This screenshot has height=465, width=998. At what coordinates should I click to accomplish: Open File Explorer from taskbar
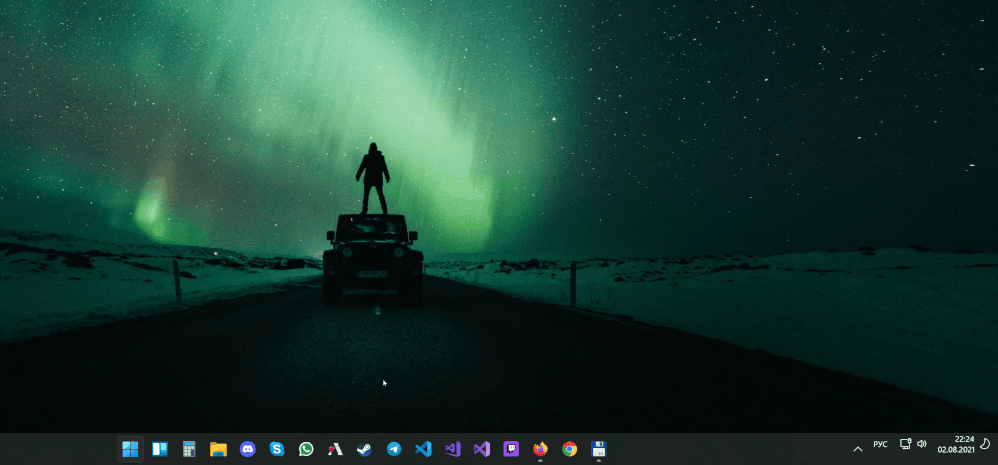pyautogui.click(x=218, y=449)
